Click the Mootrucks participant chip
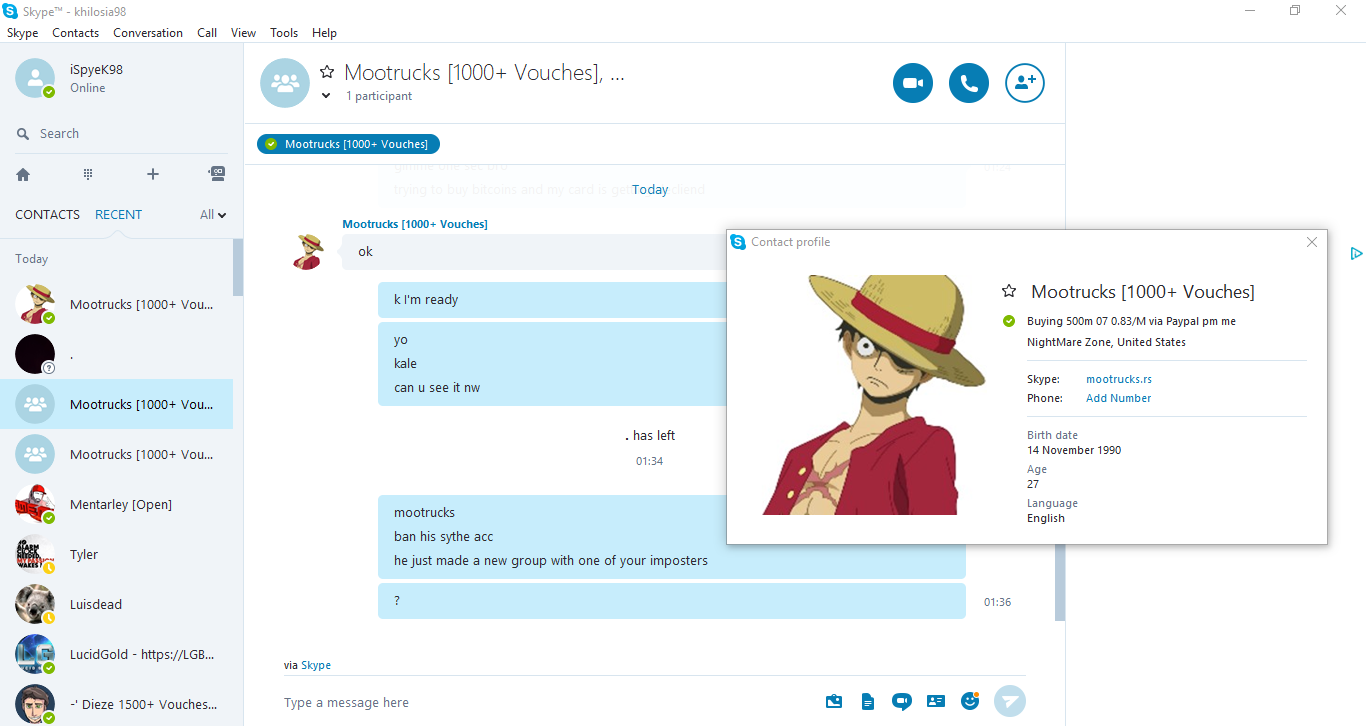Screen dimensions: 1366x726 pos(348,144)
